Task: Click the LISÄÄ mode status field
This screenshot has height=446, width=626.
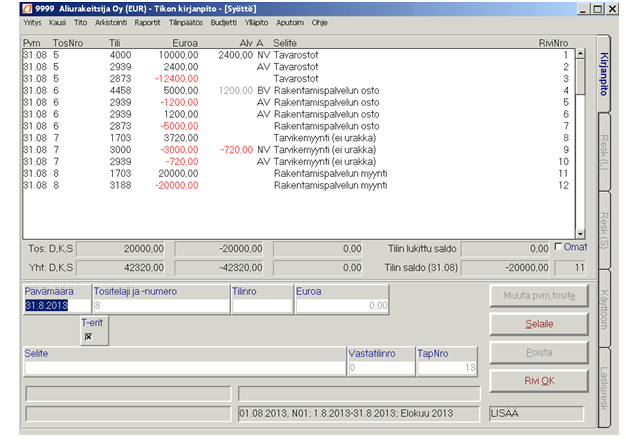Action: pos(537,413)
